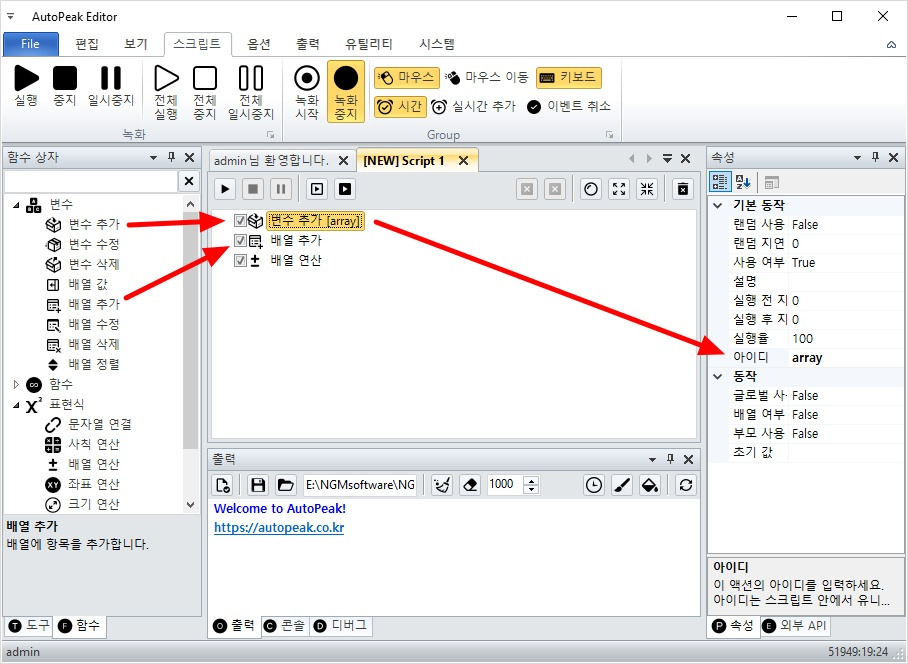Toggle 키보드 recording option
The image size is (908, 664).
[569, 77]
